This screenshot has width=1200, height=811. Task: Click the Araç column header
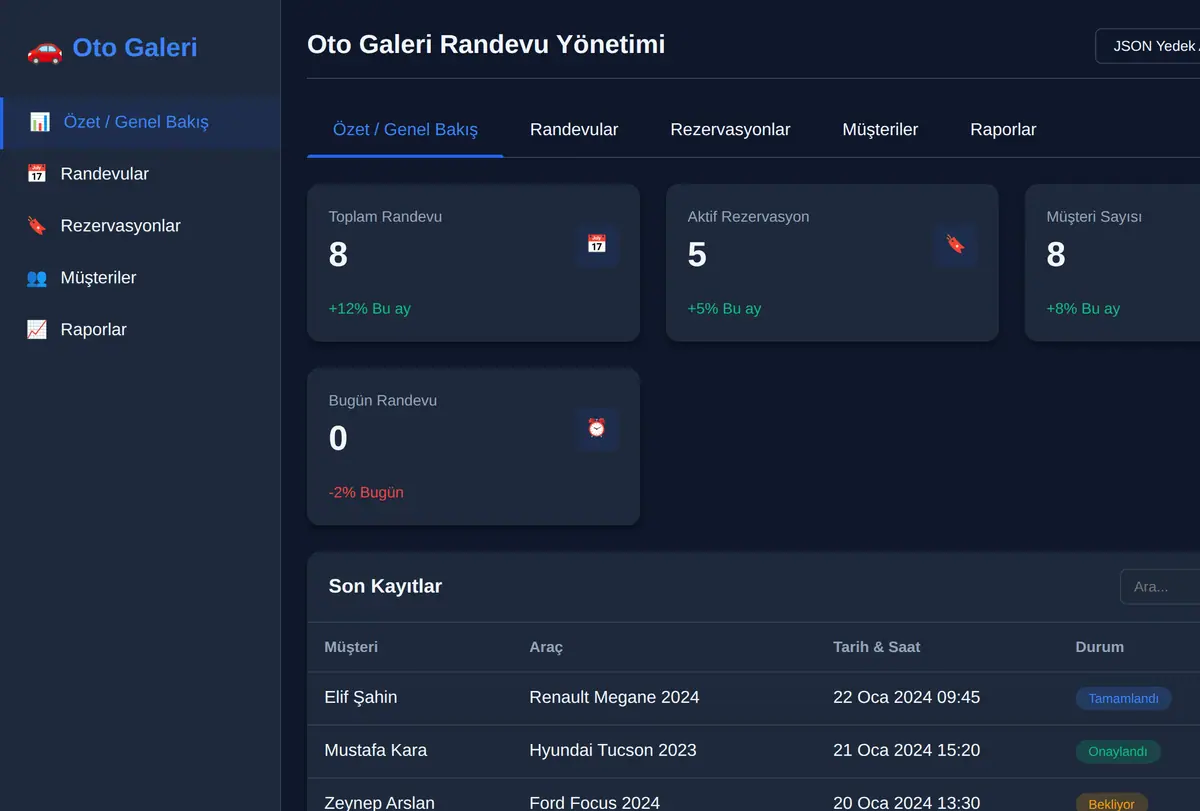point(546,647)
